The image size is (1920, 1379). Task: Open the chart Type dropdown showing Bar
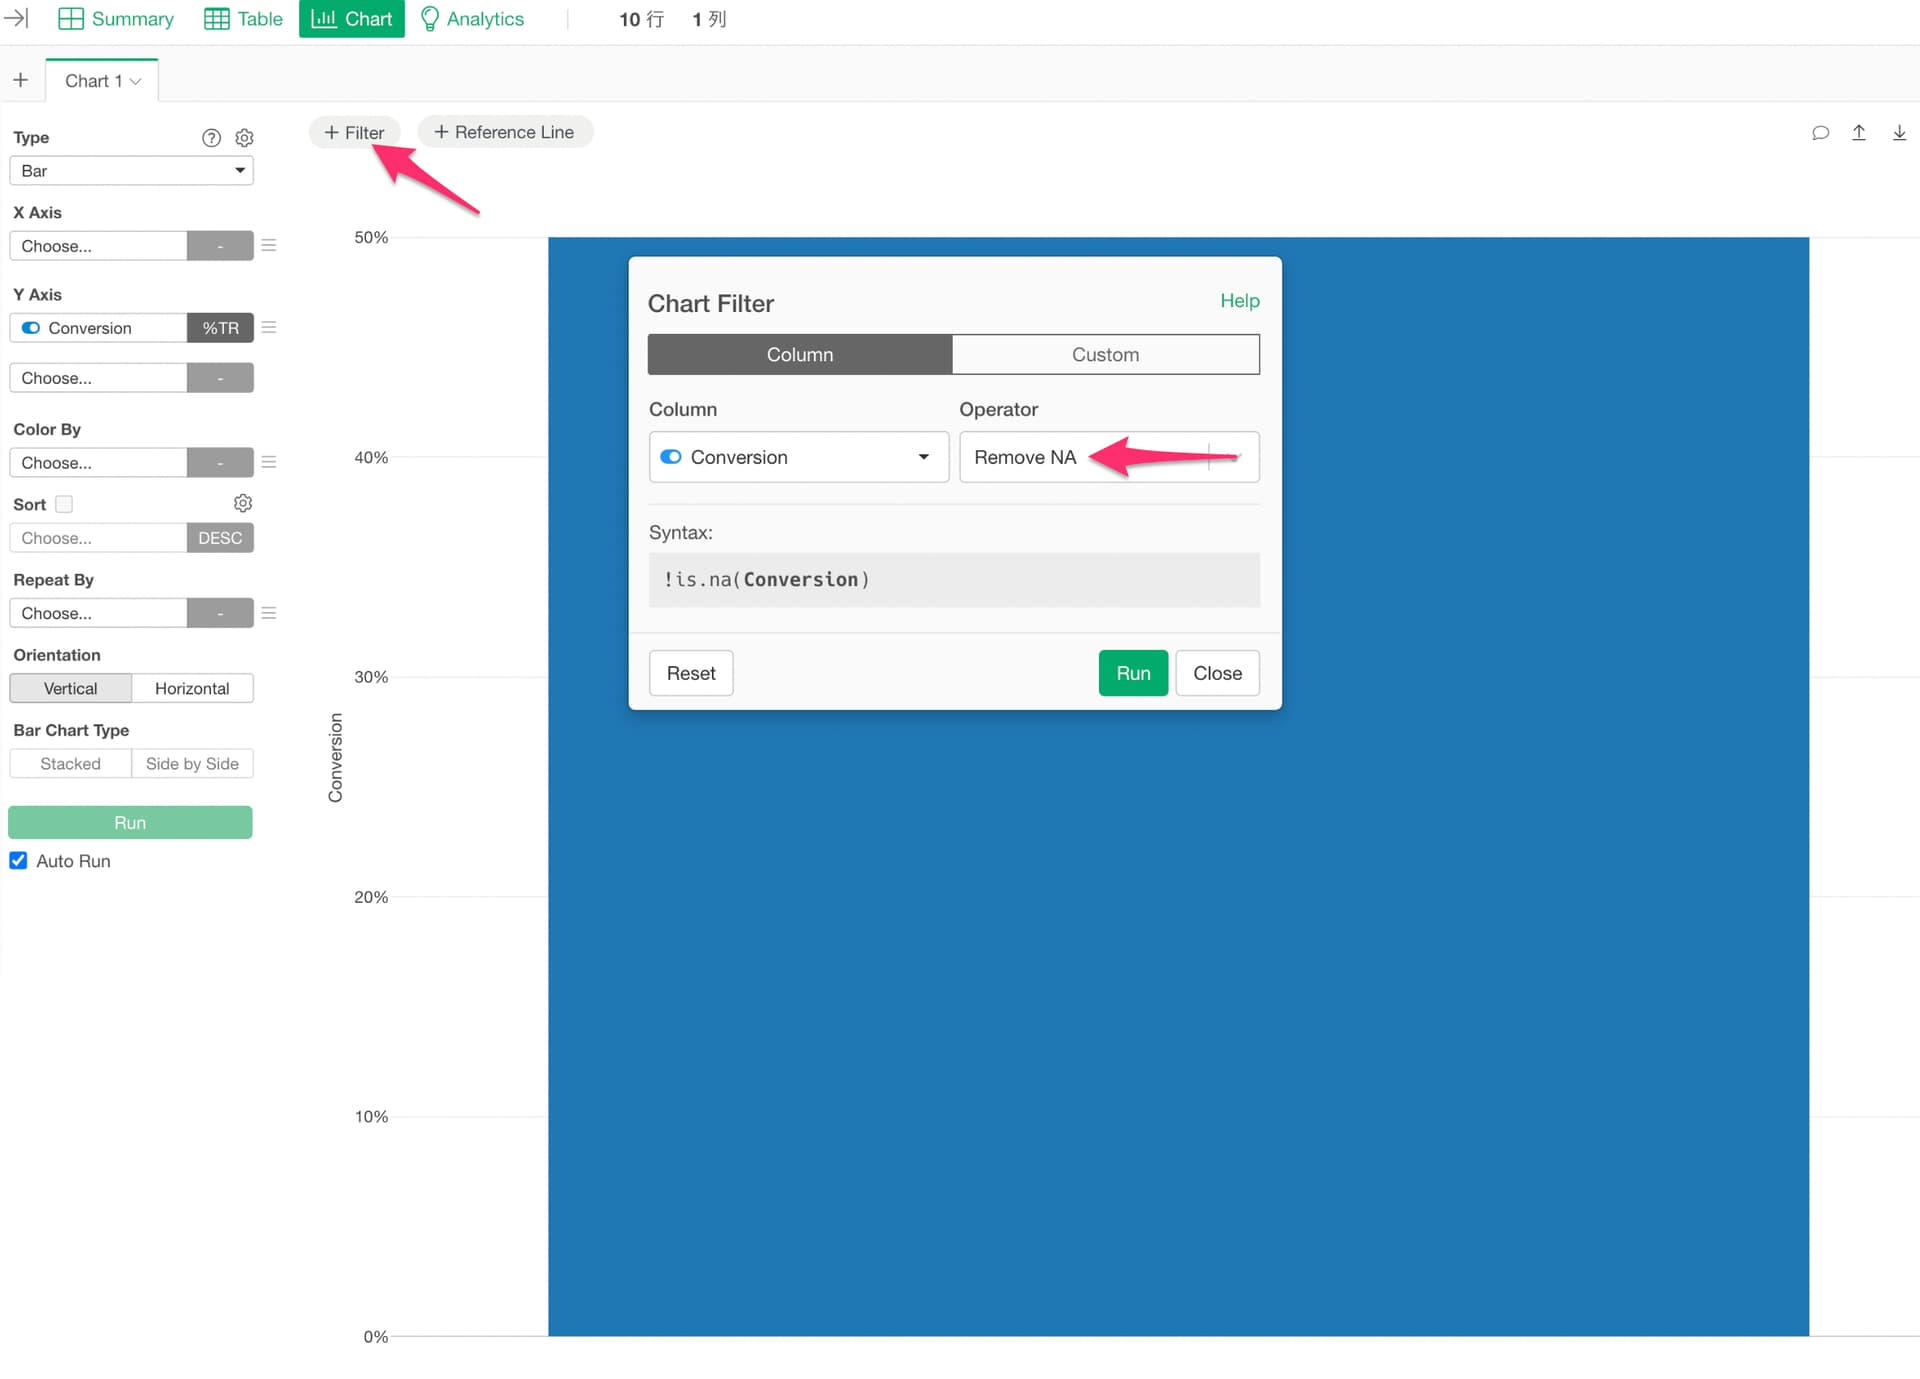coord(131,171)
